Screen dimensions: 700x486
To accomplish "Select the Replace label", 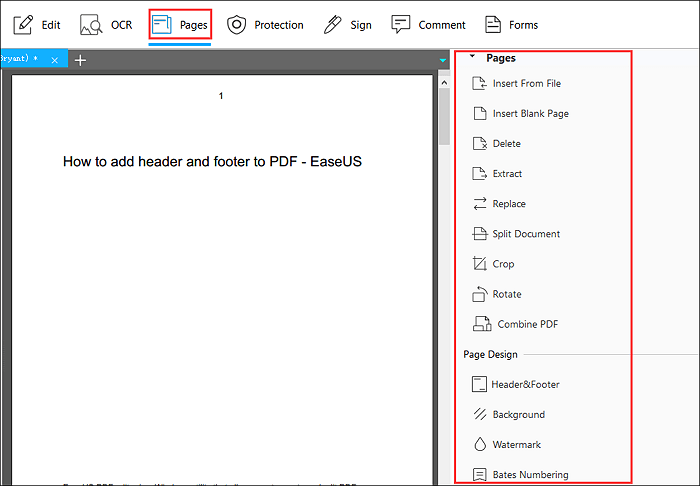I will coord(509,204).
